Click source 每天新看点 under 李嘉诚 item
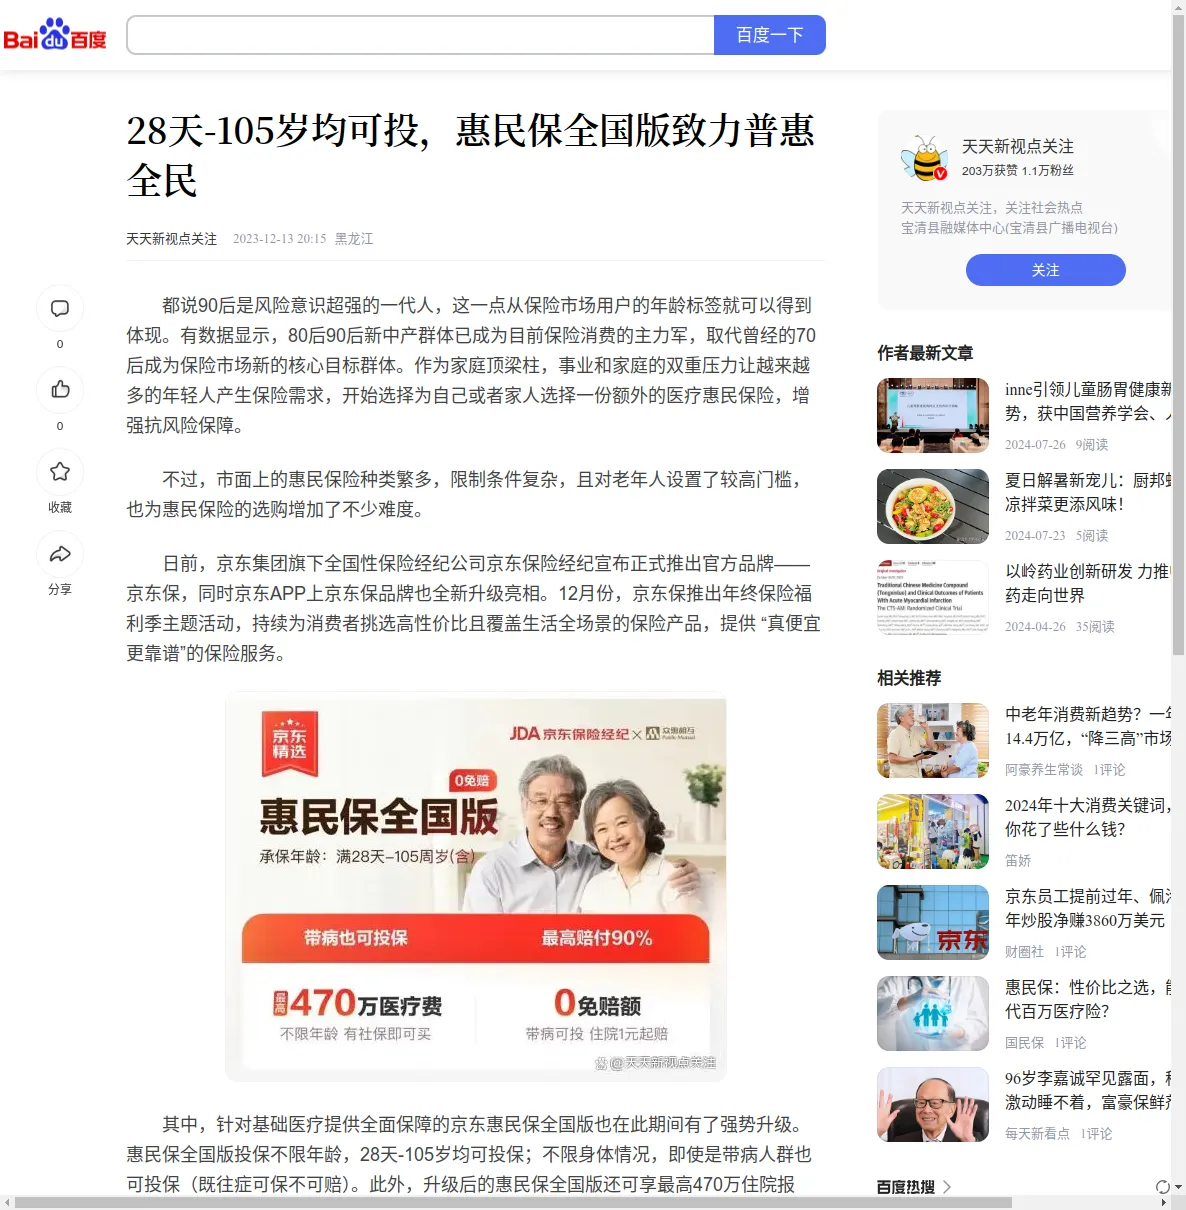 (x=1037, y=1134)
